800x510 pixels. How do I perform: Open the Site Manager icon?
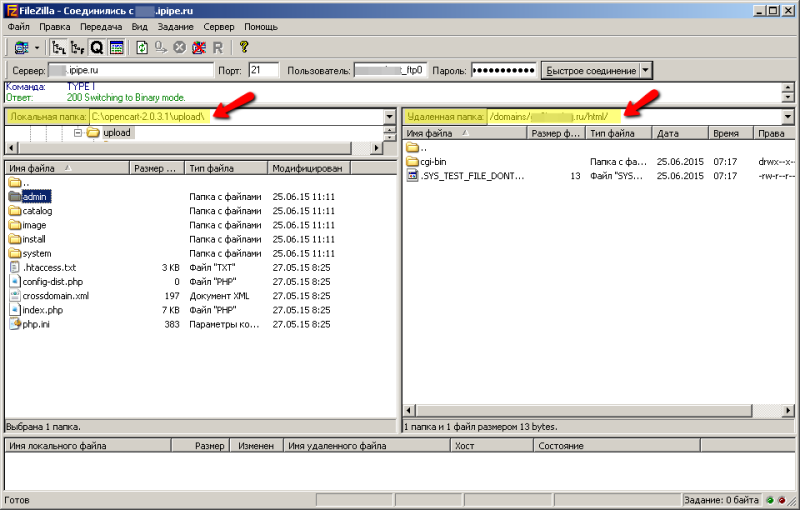(x=20, y=47)
